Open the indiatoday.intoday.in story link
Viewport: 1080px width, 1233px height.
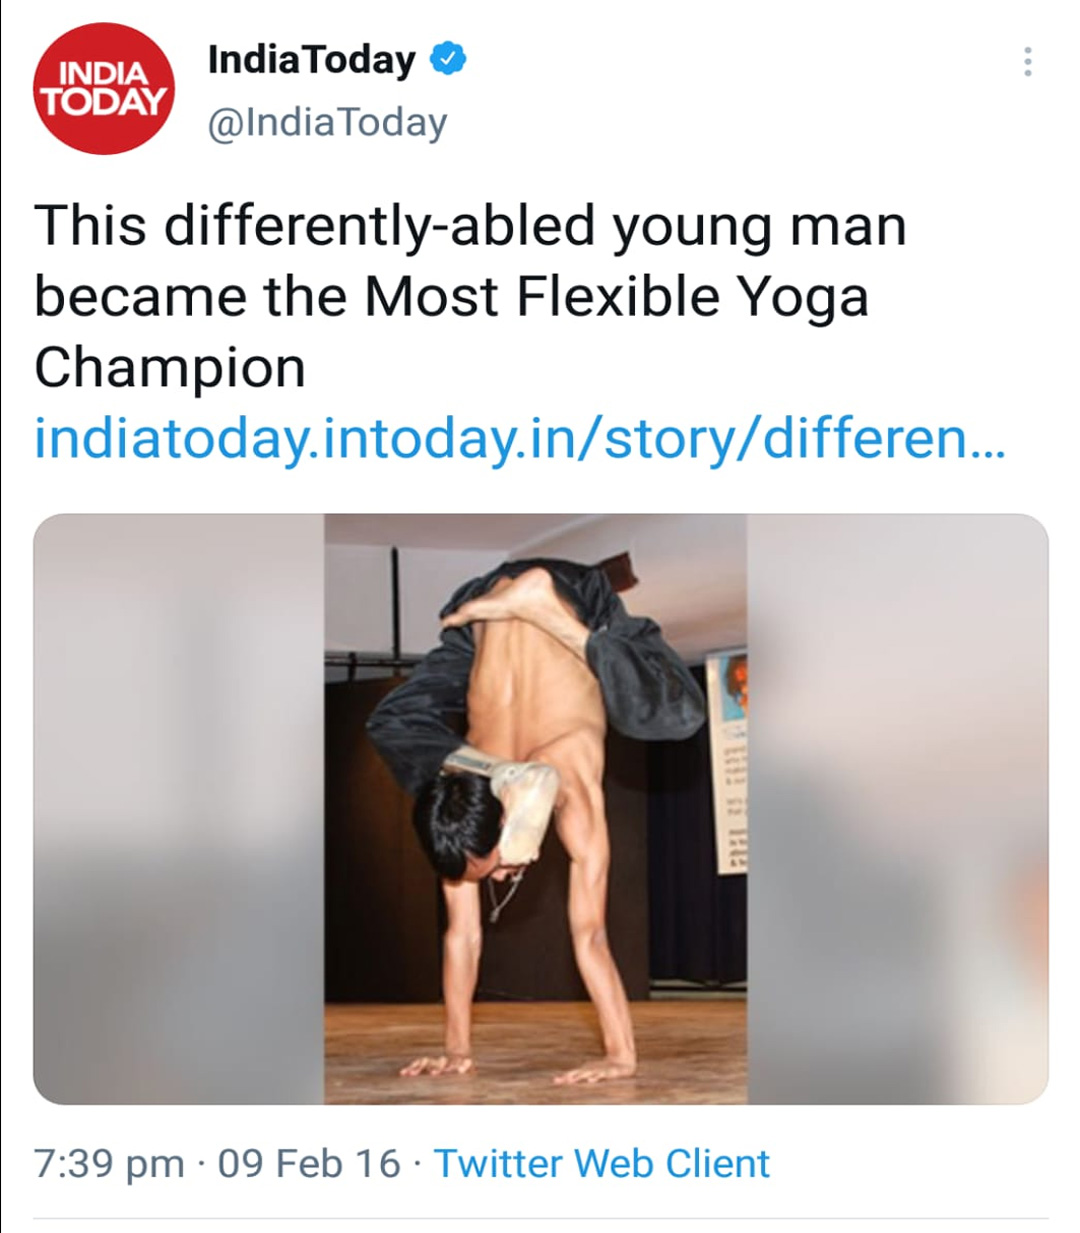coord(519,438)
